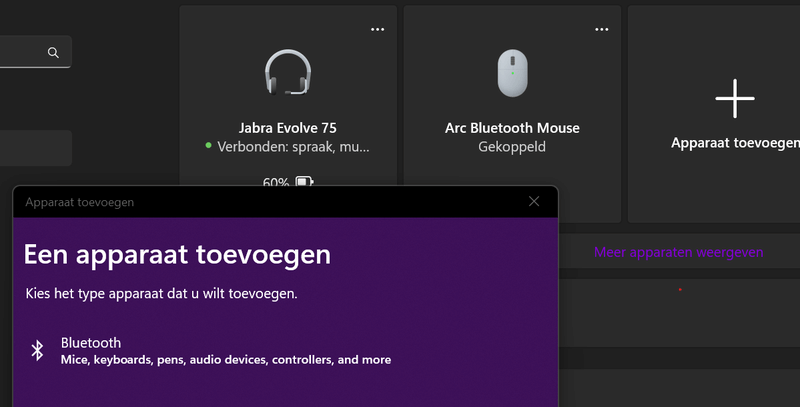800x407 pixels.
Task: Open Meer apparaten weergeven link
Action: 679,252
